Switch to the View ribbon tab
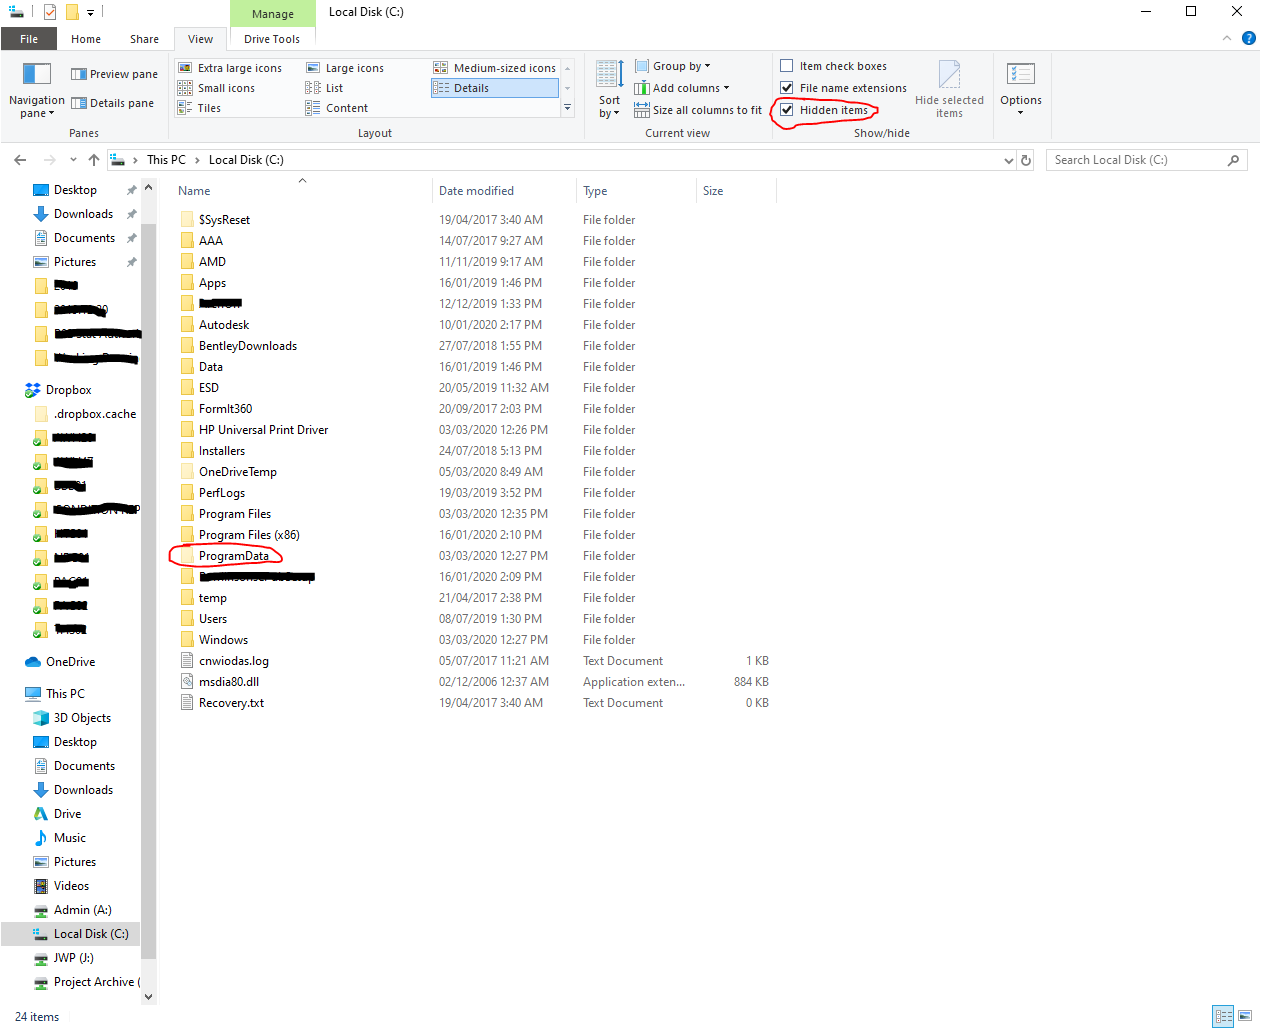Image resolution: width=1261 pixels, height=1029 pixels. coord(200,39)
